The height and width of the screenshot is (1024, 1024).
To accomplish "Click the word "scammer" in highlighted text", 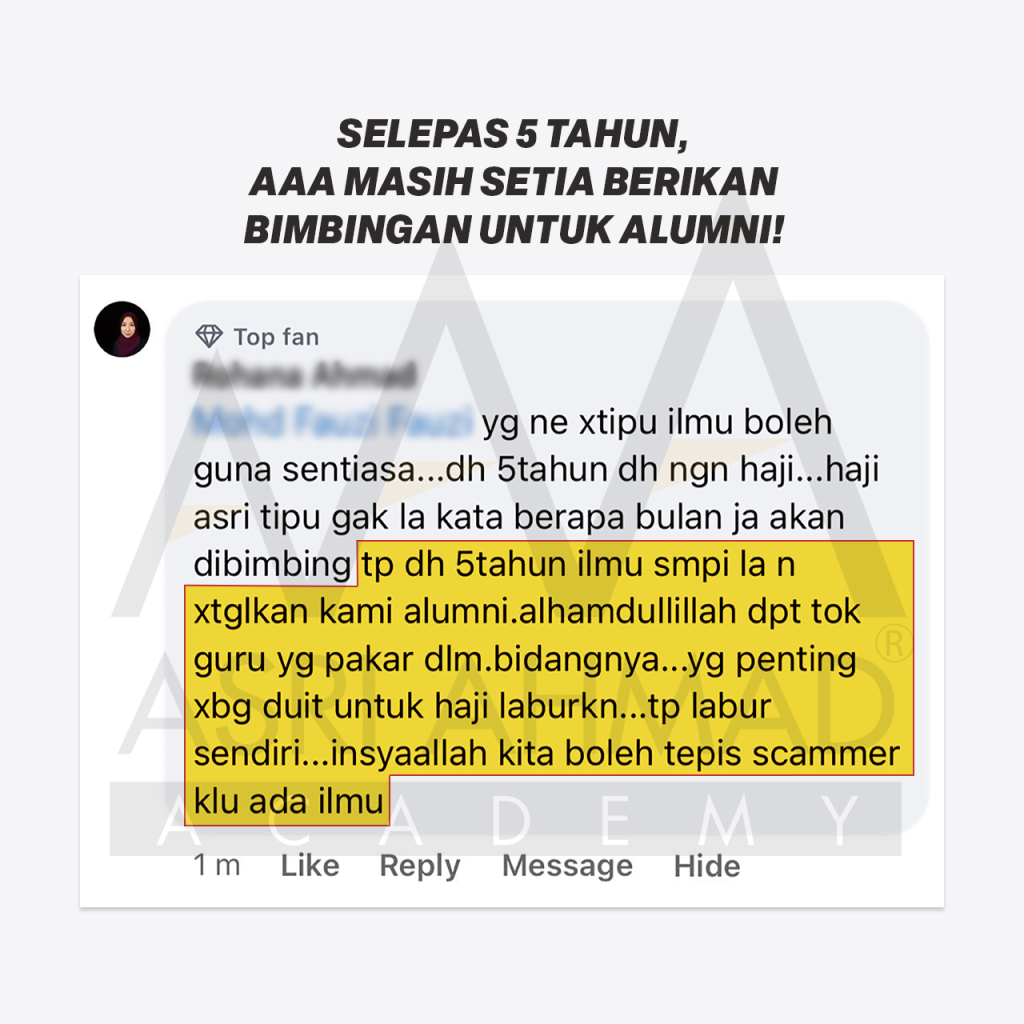I will point(826,754).
